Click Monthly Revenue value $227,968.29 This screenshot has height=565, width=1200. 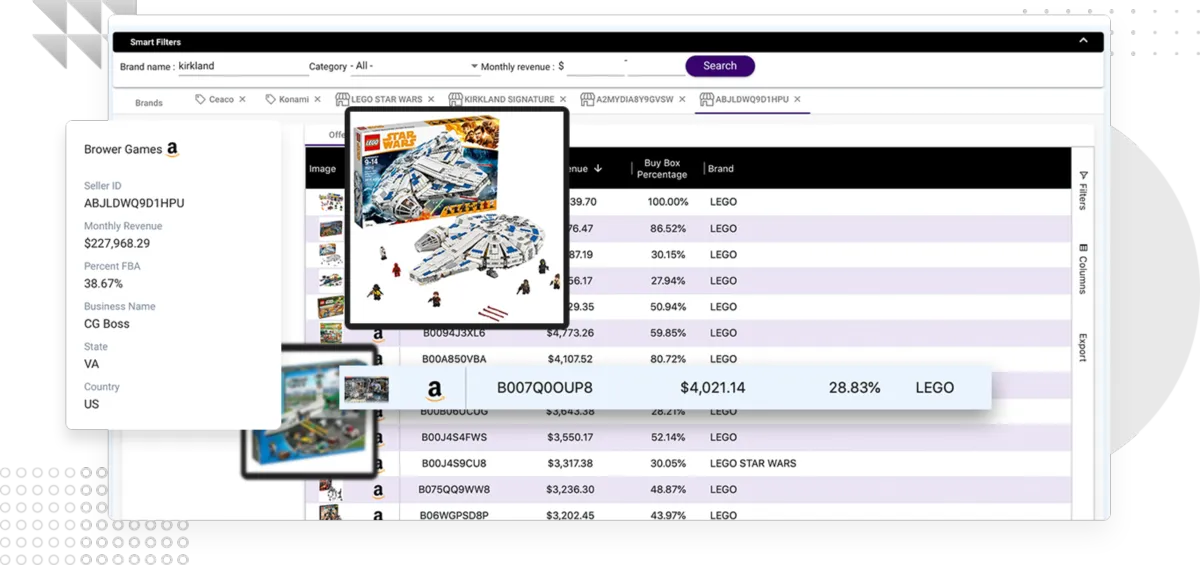pyautogui.click(x=117, y=243)
